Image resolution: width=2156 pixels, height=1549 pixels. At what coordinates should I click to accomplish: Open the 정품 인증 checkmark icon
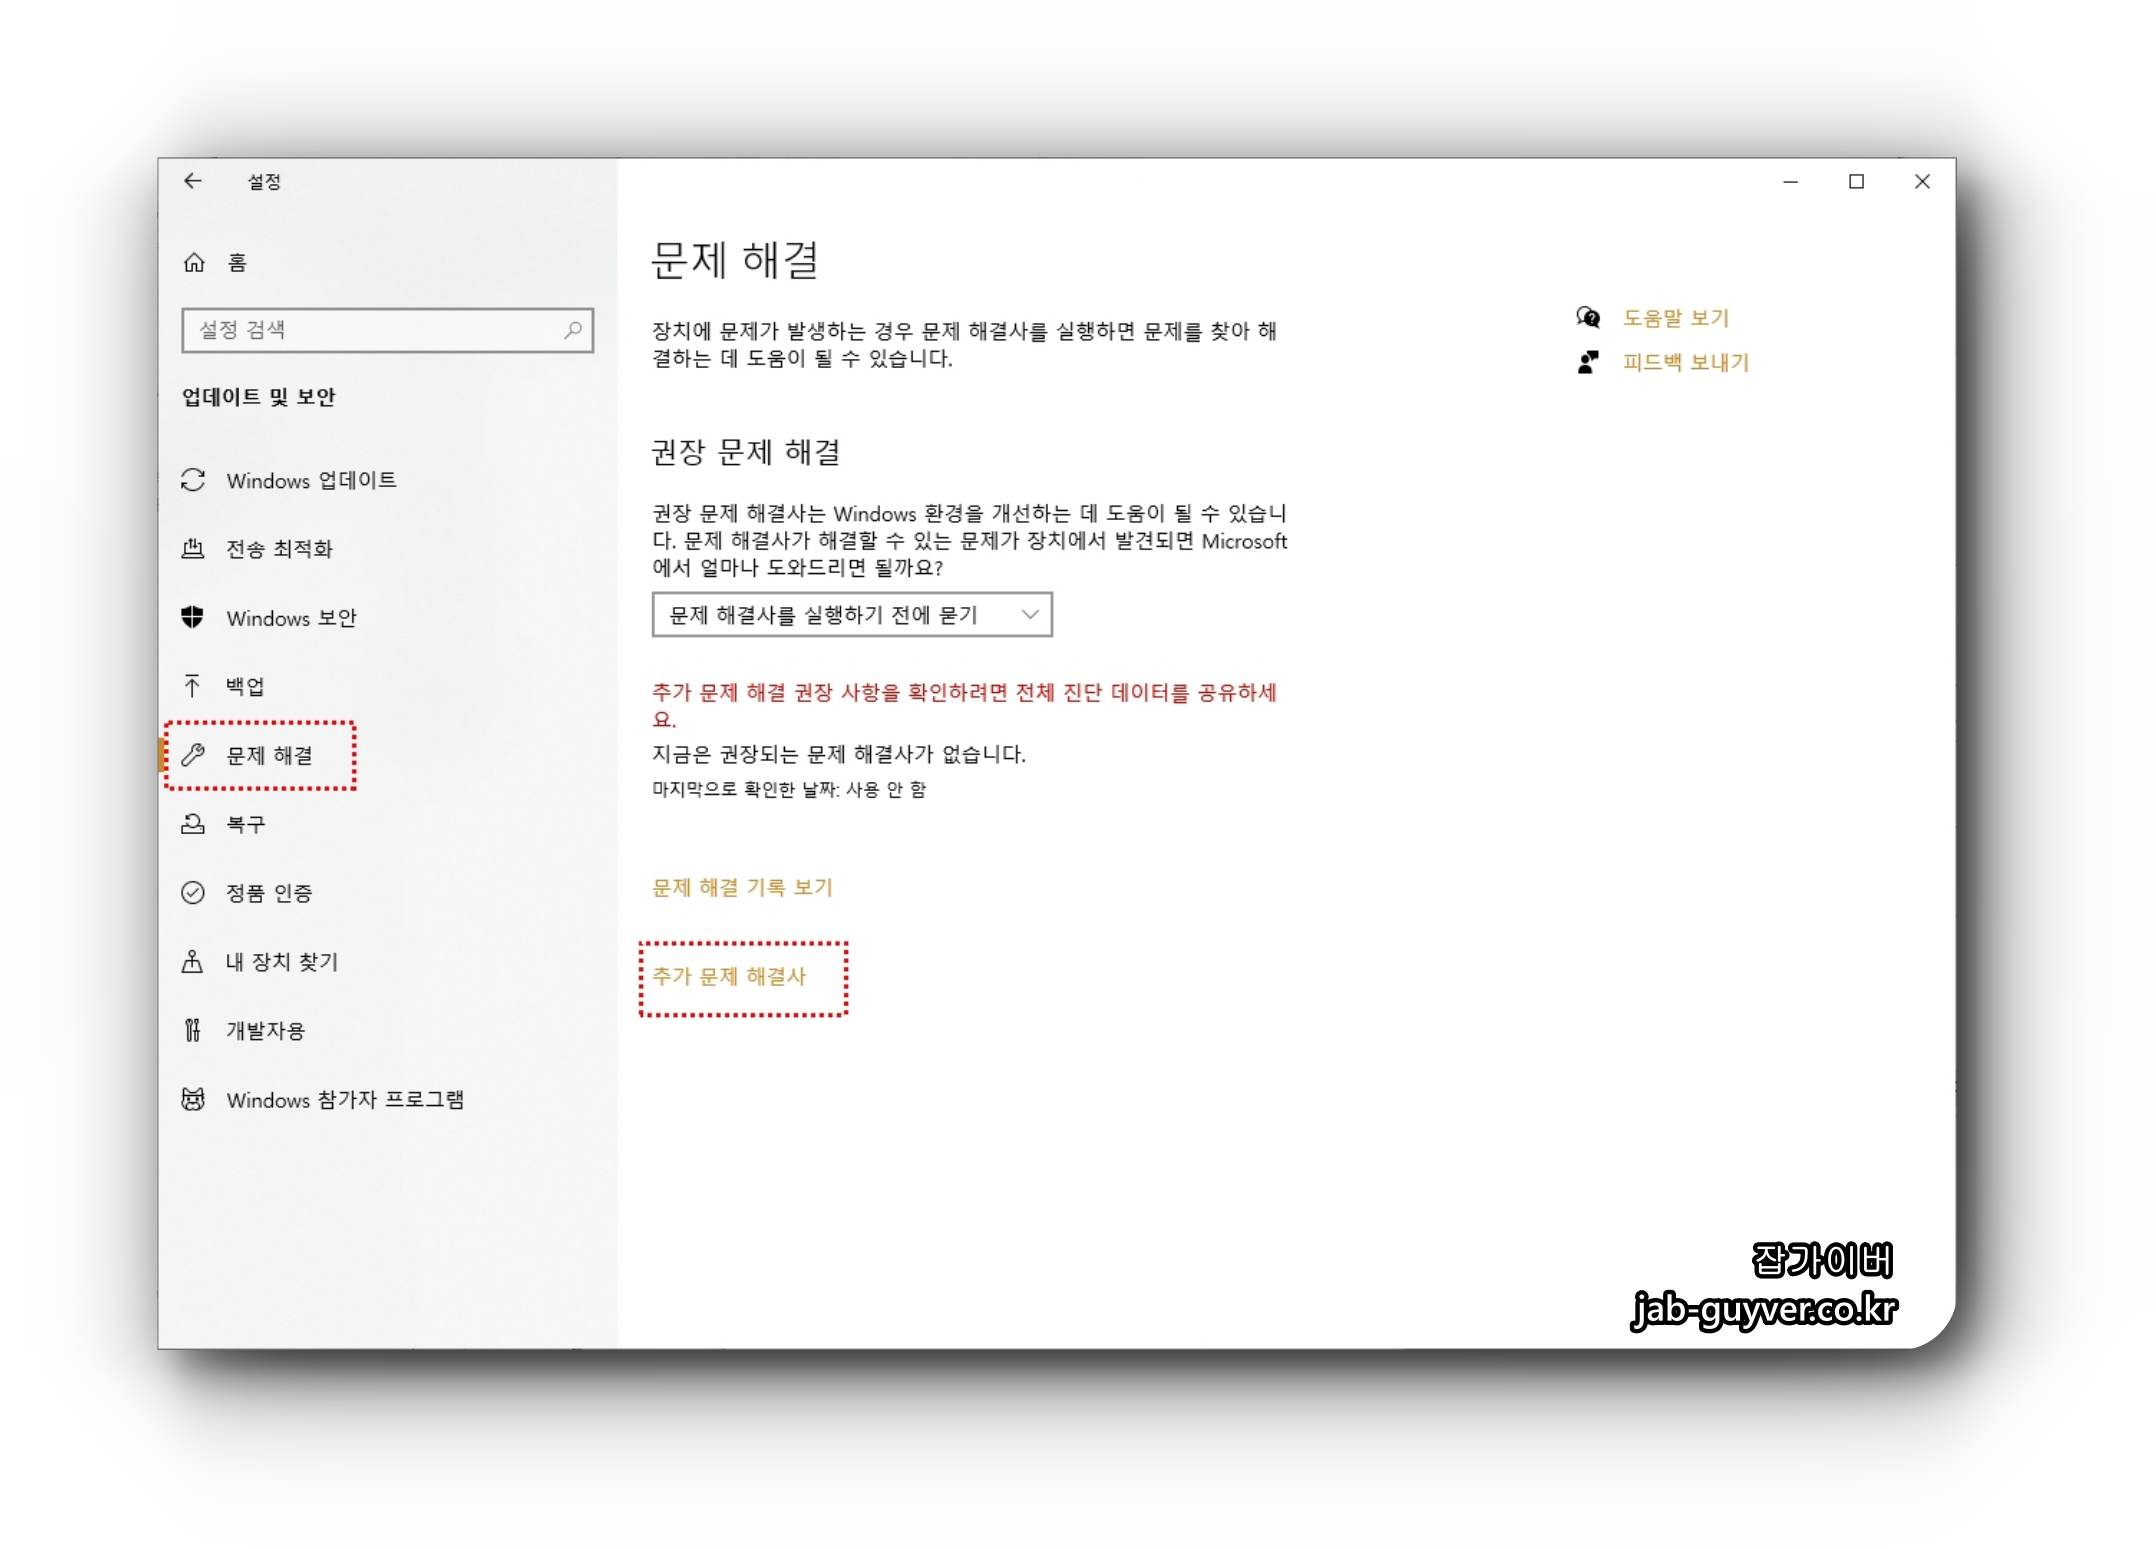[x=193, y=893]
